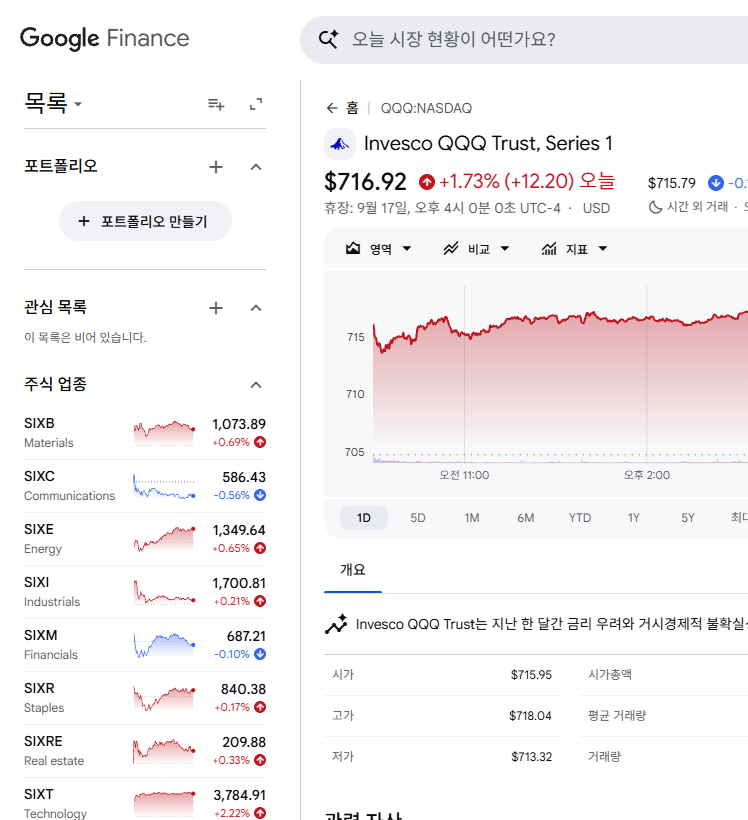Open SIXT Technology sector
This screenshot has height=820, width=748.
145,800
